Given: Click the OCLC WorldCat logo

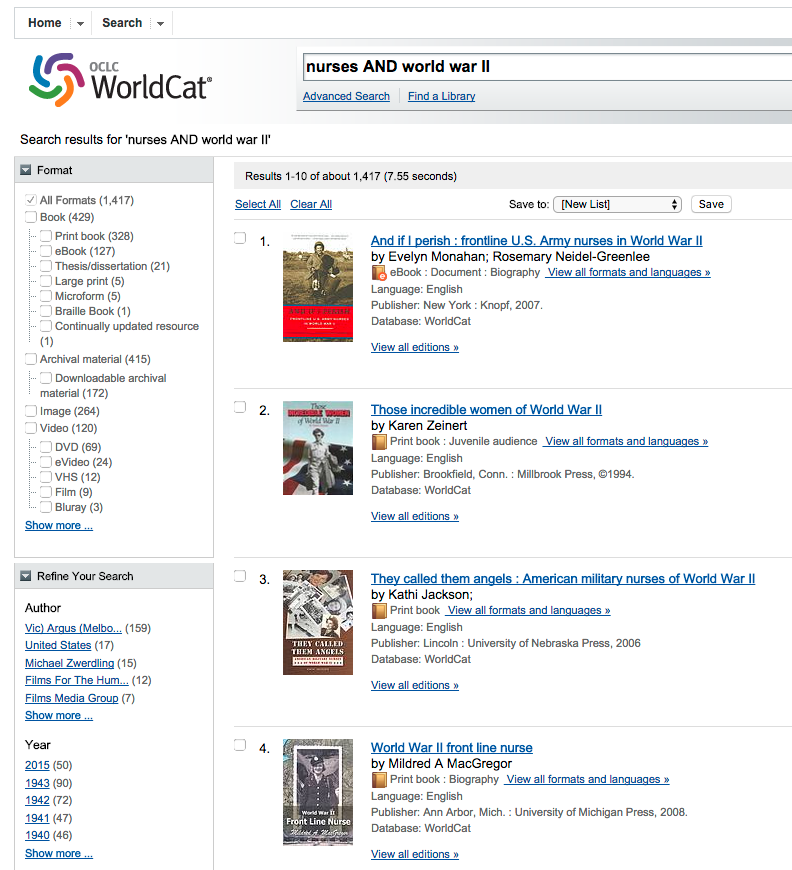Looking at the screenshot, I should point(120,80).
